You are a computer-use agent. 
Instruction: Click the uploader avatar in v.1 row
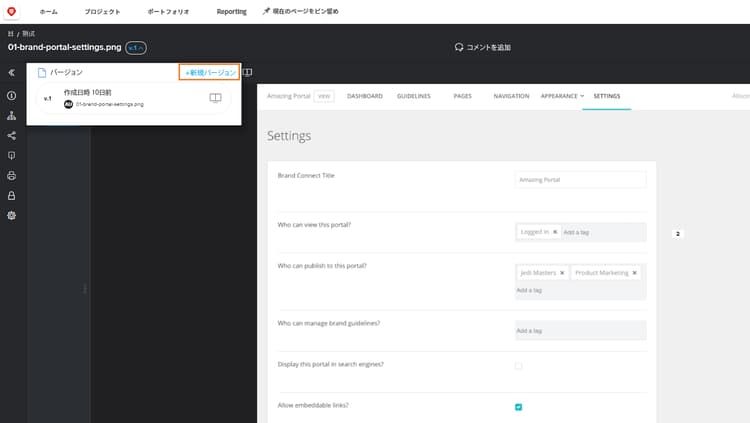pyautogui.click(x=68, y=104)
